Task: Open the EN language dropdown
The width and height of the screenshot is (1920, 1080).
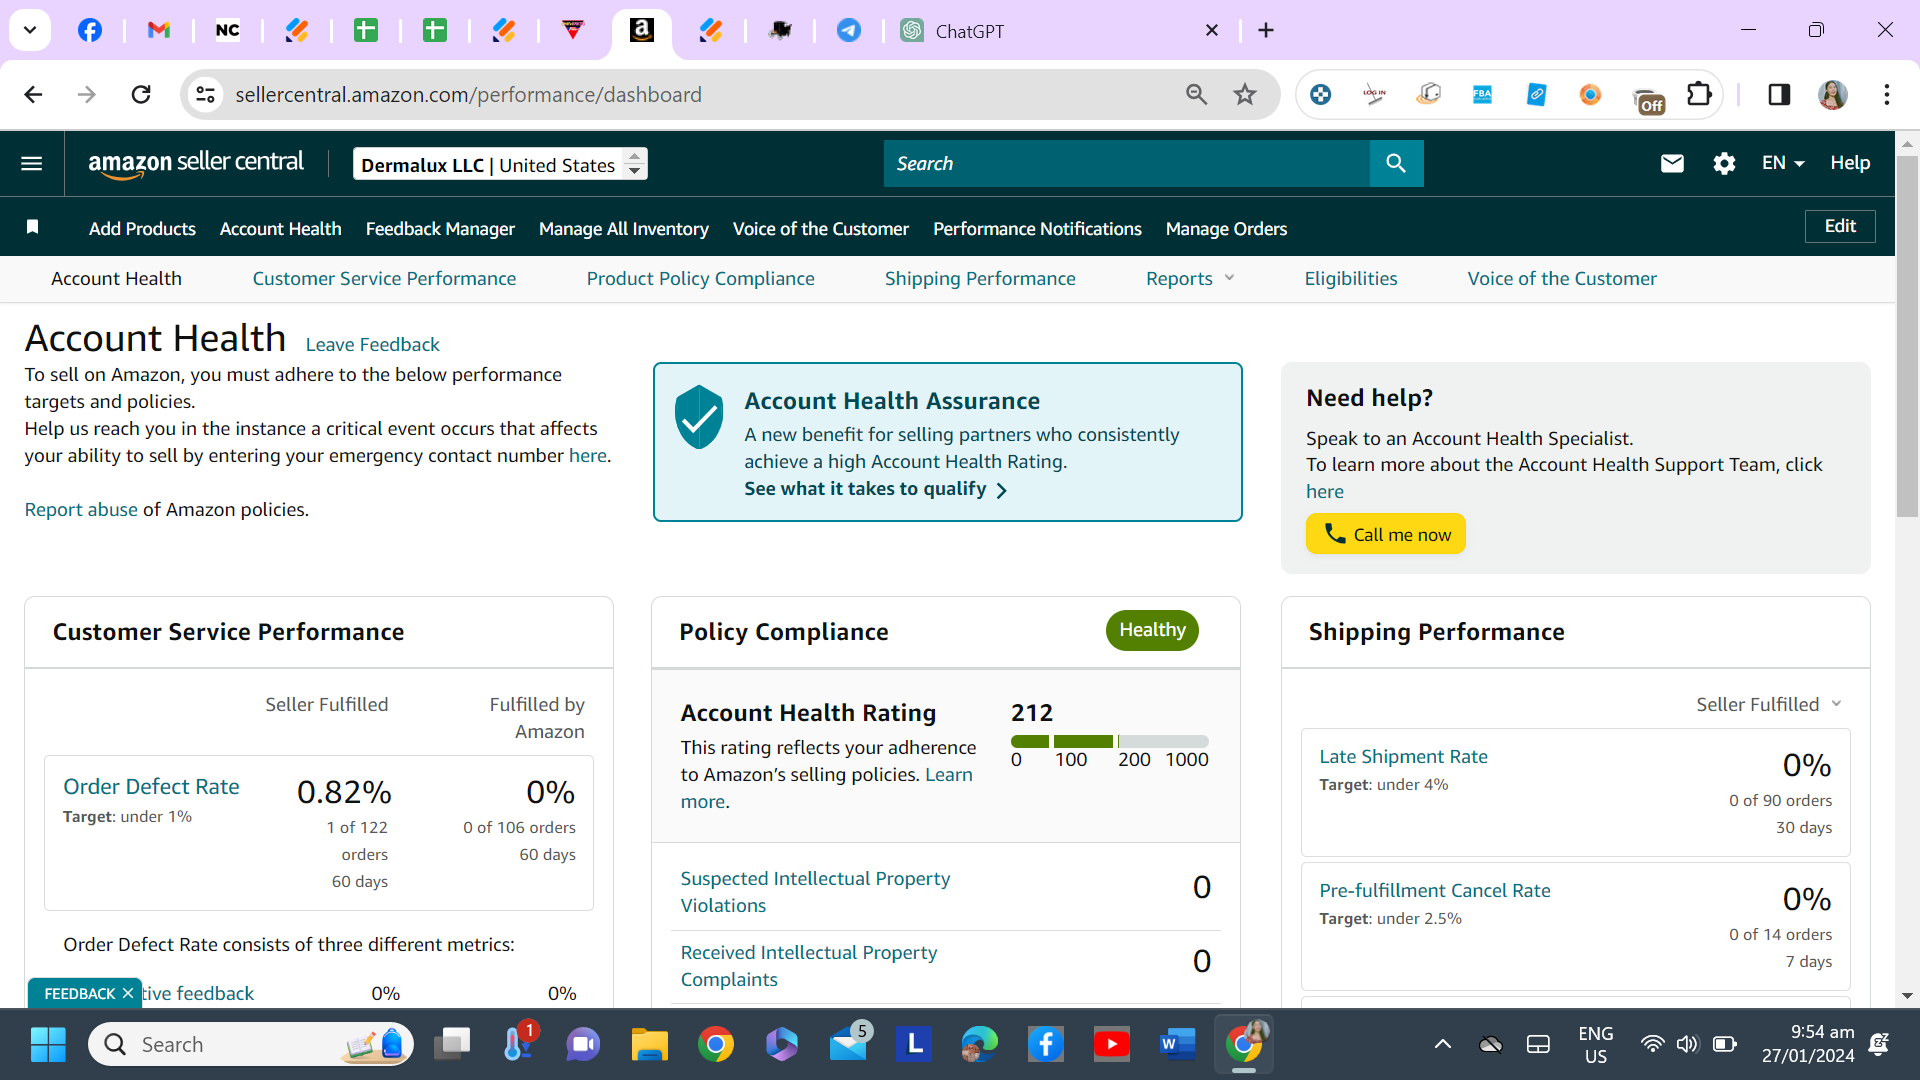Action: (x=1783, y=163)
